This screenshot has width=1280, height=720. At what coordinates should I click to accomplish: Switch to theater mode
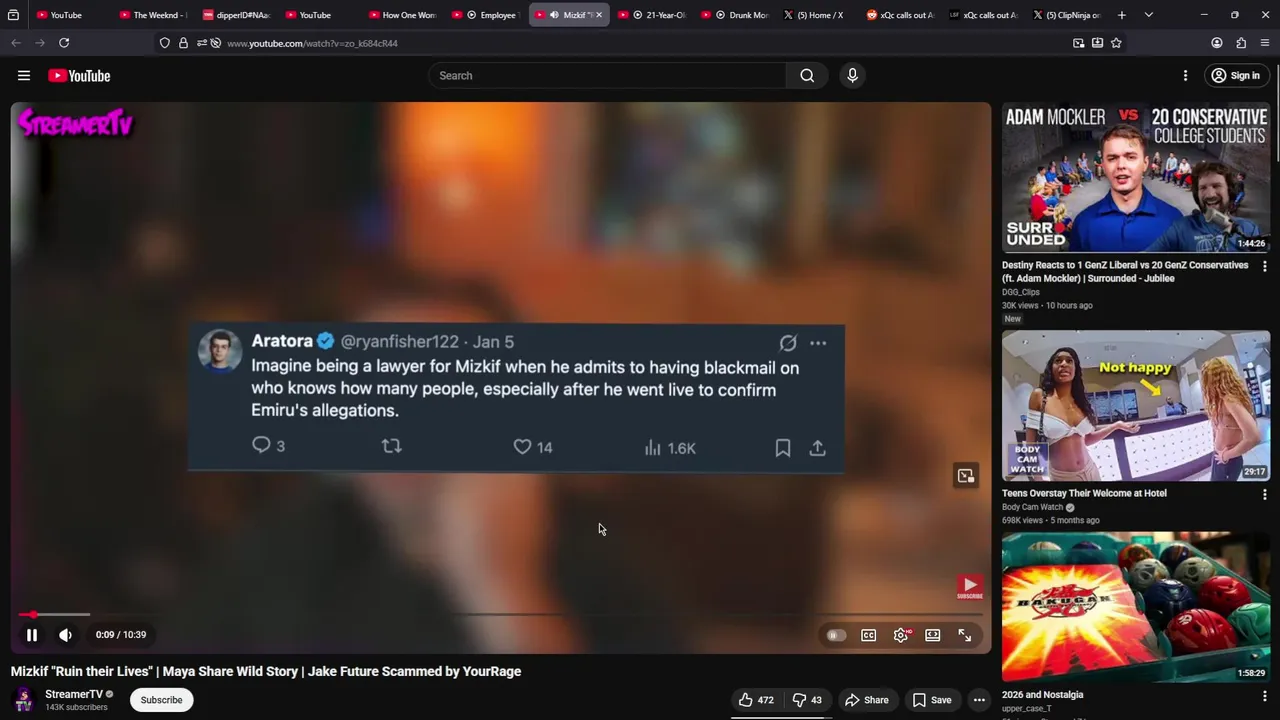(x=933, y=635)
